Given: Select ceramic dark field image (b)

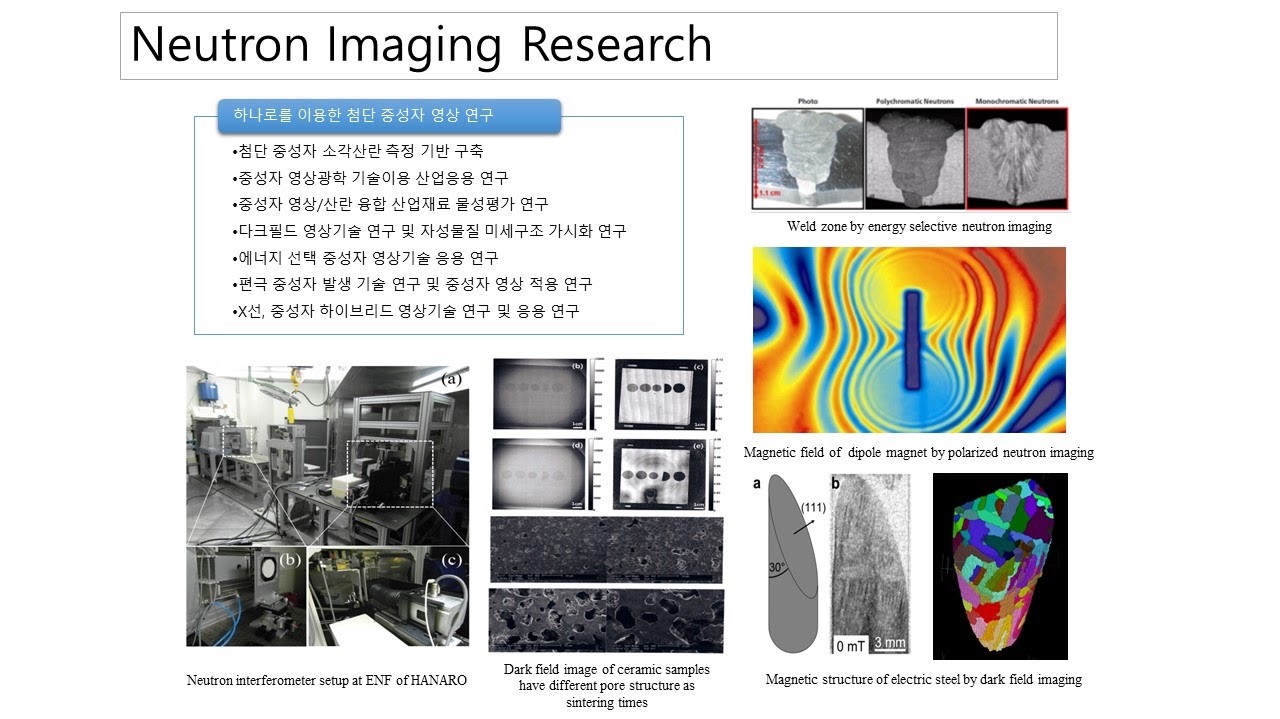Looking at the screenshot, I should pos(541,394).
